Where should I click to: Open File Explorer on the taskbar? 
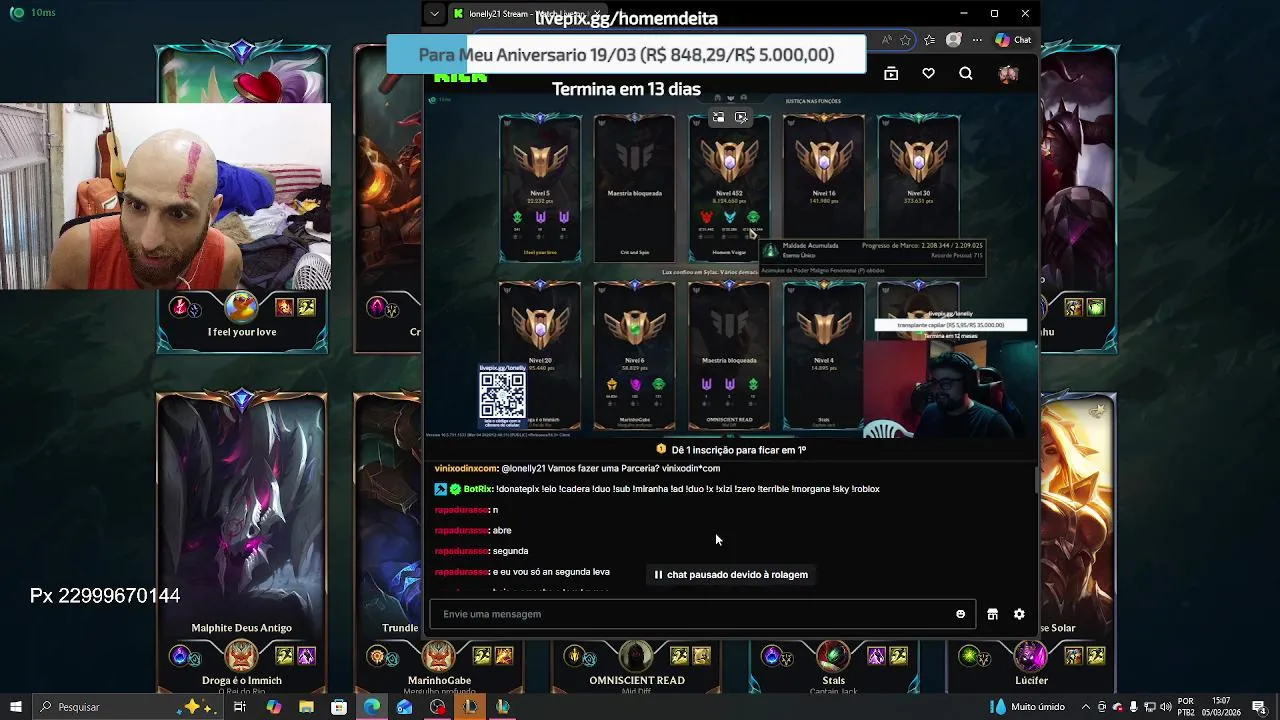(306, 707)
